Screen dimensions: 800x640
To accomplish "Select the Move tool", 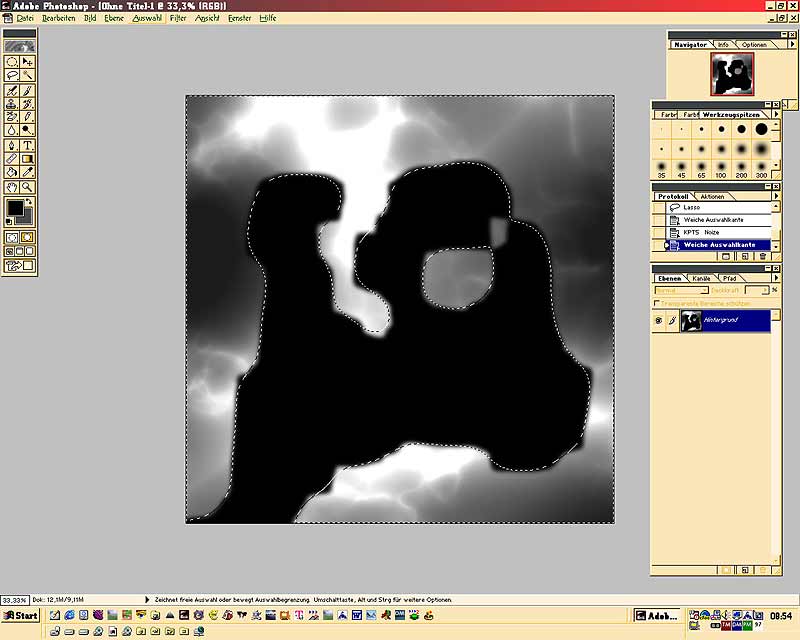I will [28, 61].
